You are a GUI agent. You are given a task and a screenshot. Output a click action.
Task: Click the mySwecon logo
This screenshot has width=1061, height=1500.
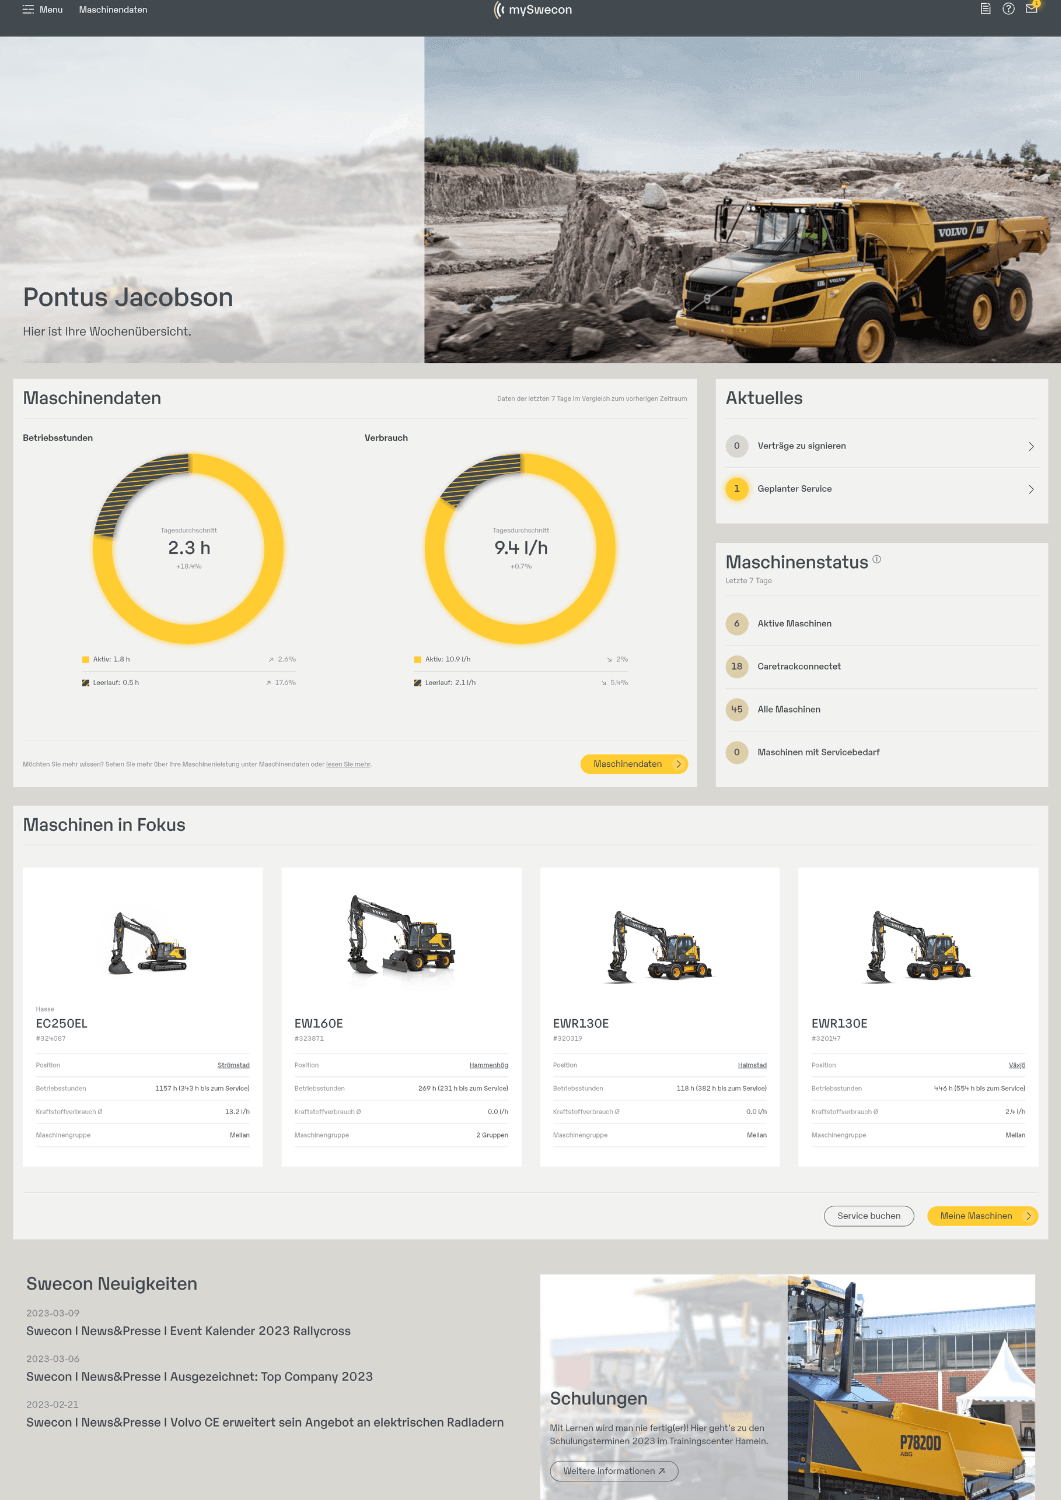coord(532,10)
